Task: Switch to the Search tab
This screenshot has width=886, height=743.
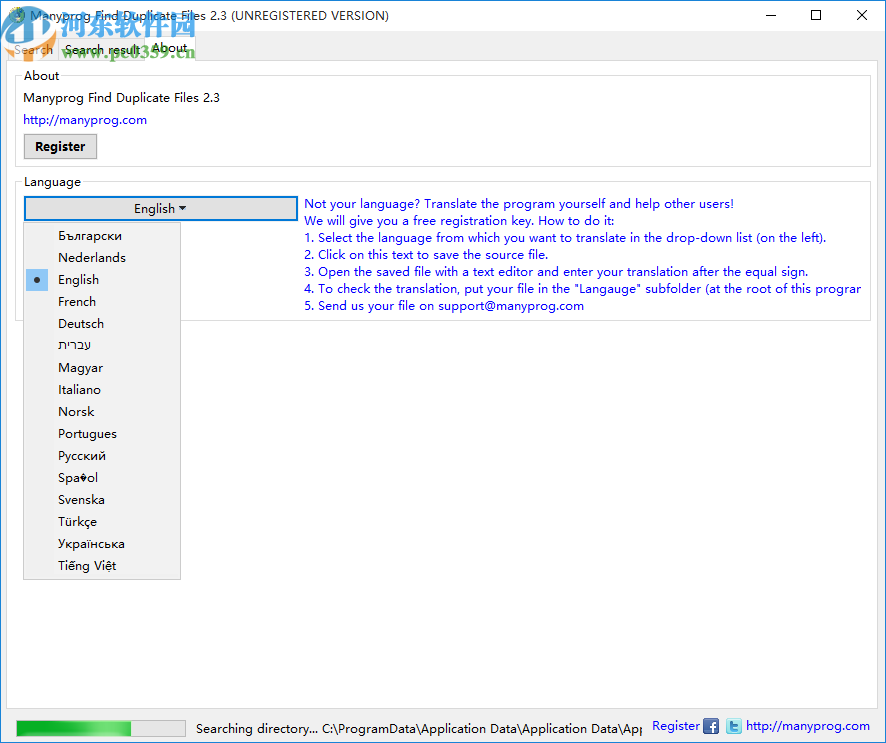Action: pos(33,50)
